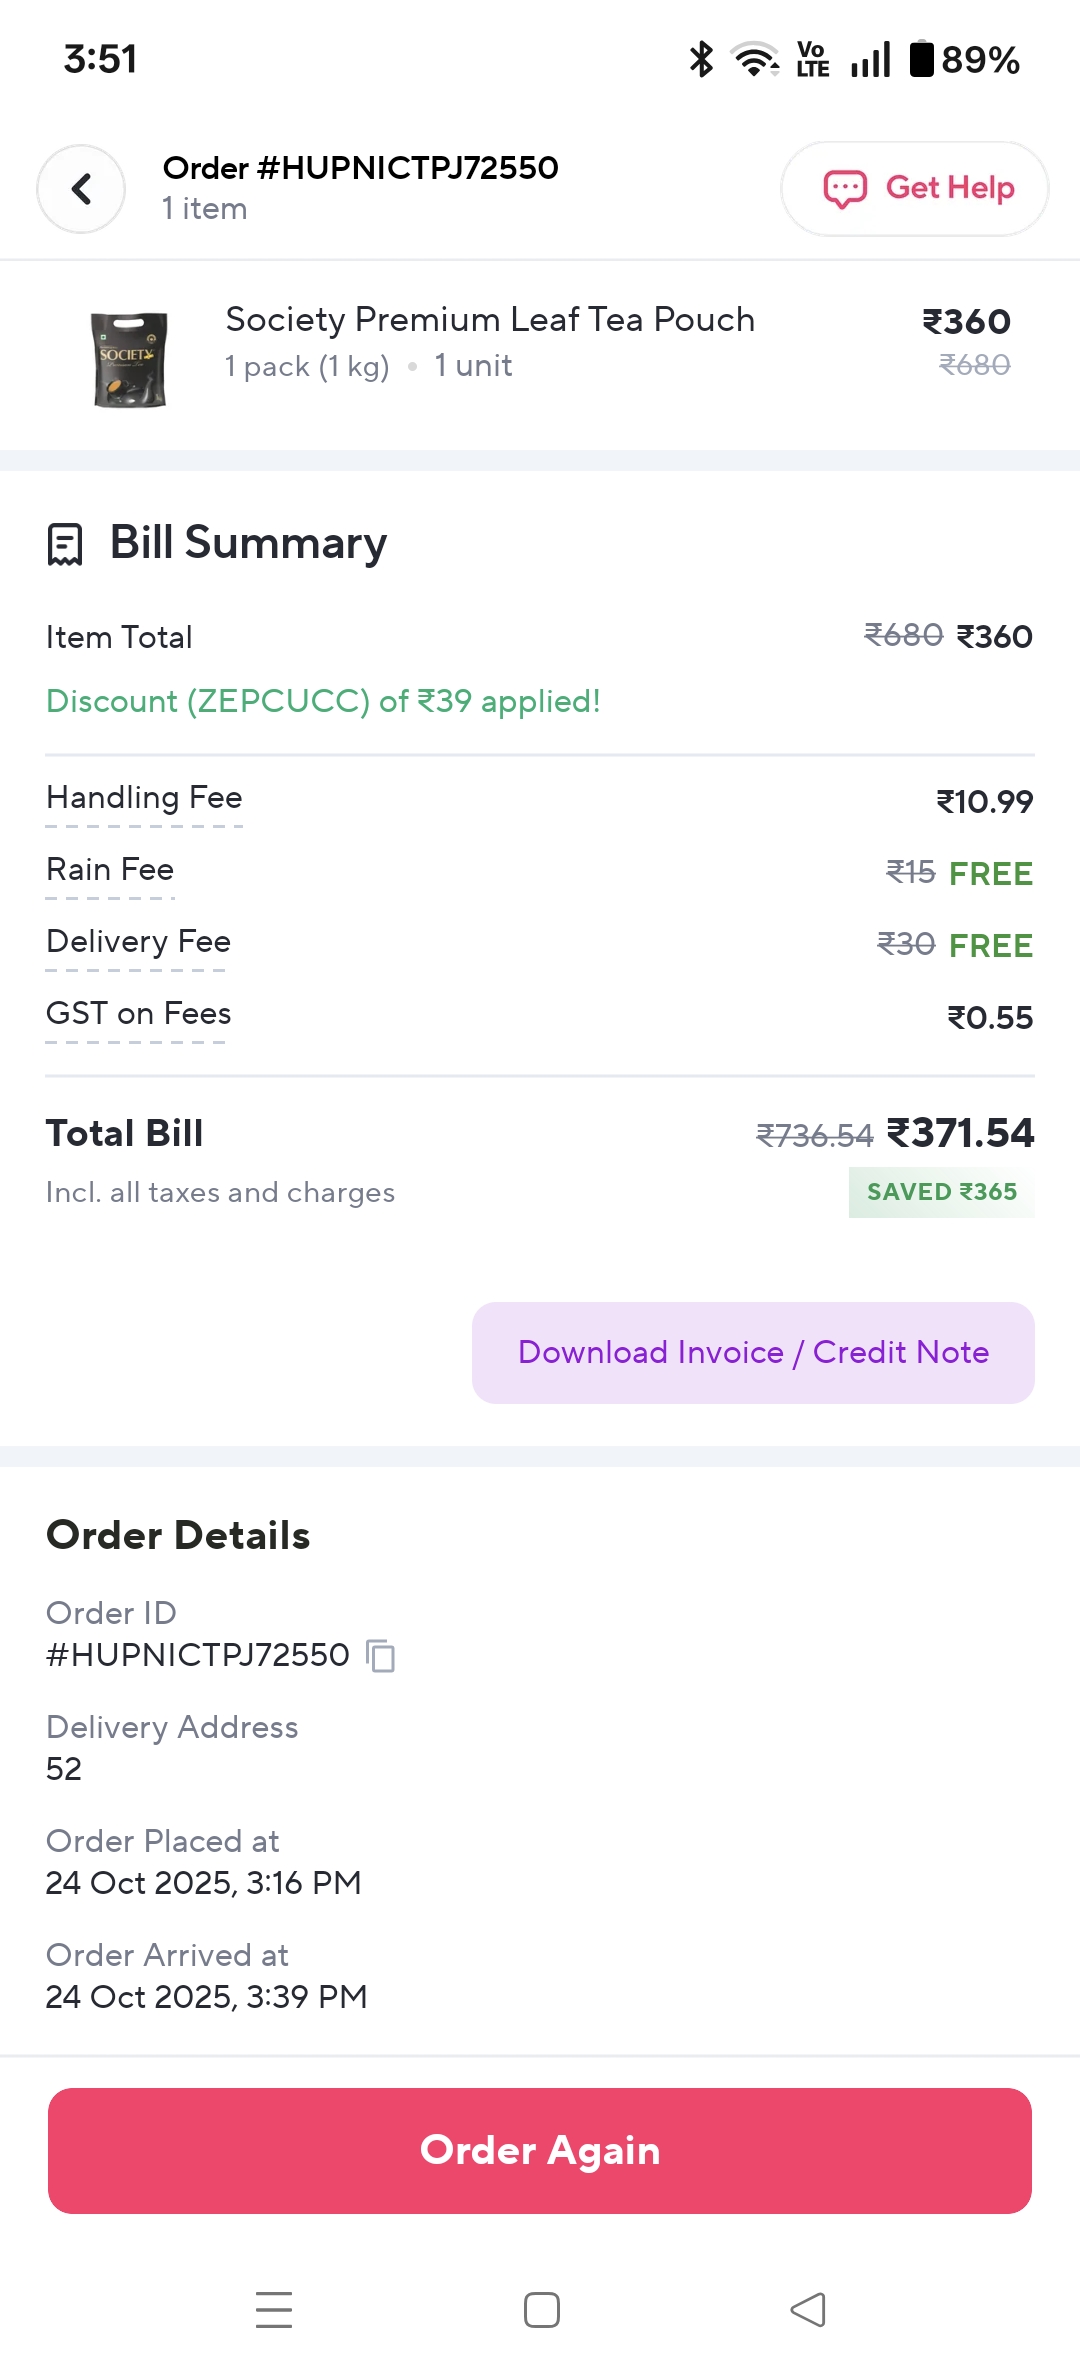Download Invoice / Credit Note
This screenshot has width=1080, height=2376.
[753, 1352]
